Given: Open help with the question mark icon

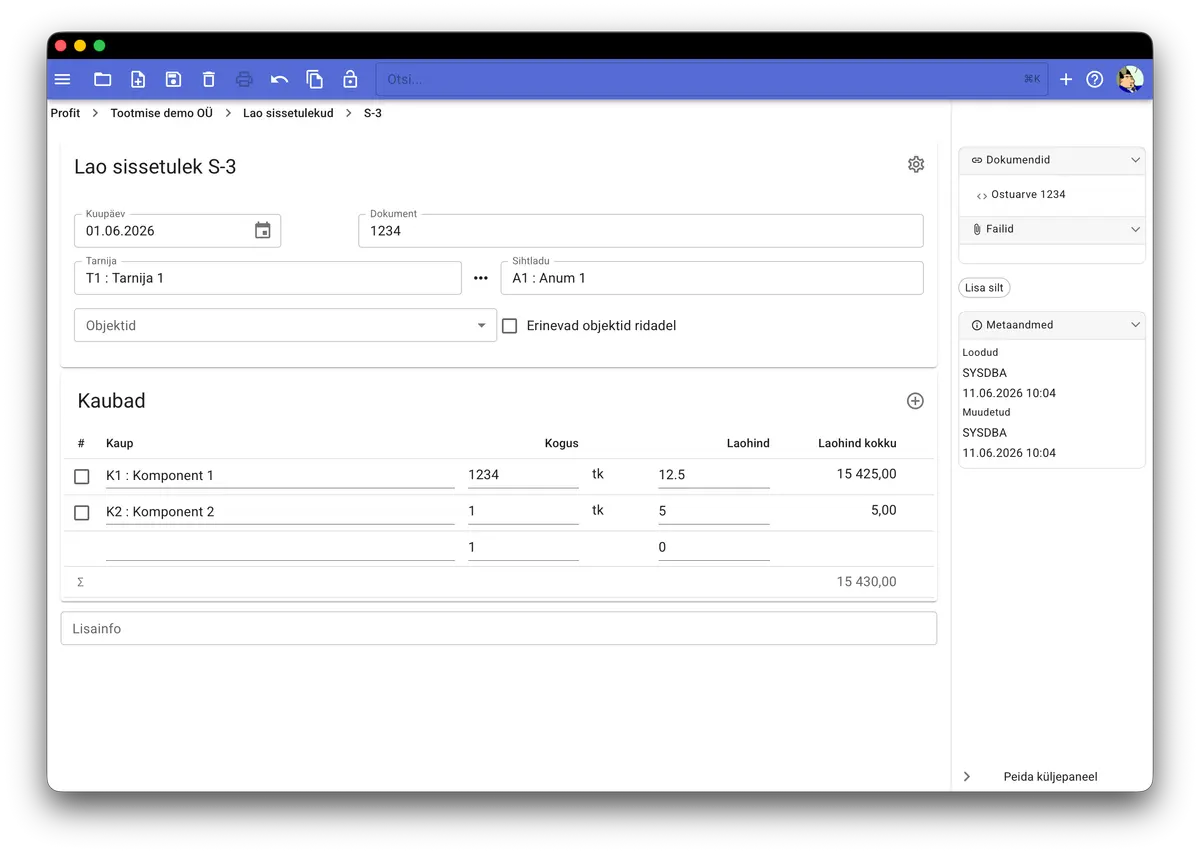Looking at the screenshot, I should coord(1095,79).
